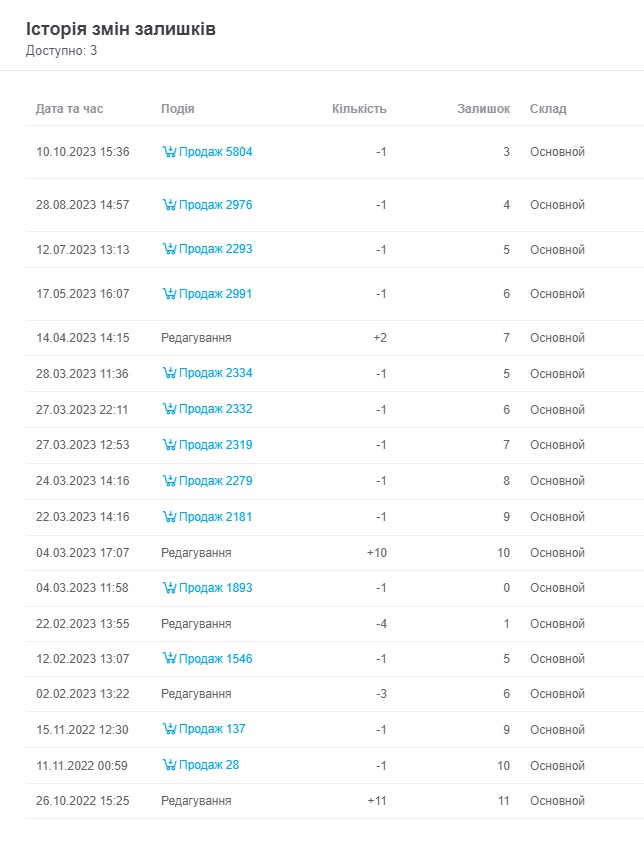Open sale link Продаж 2279

click(215, 481)
